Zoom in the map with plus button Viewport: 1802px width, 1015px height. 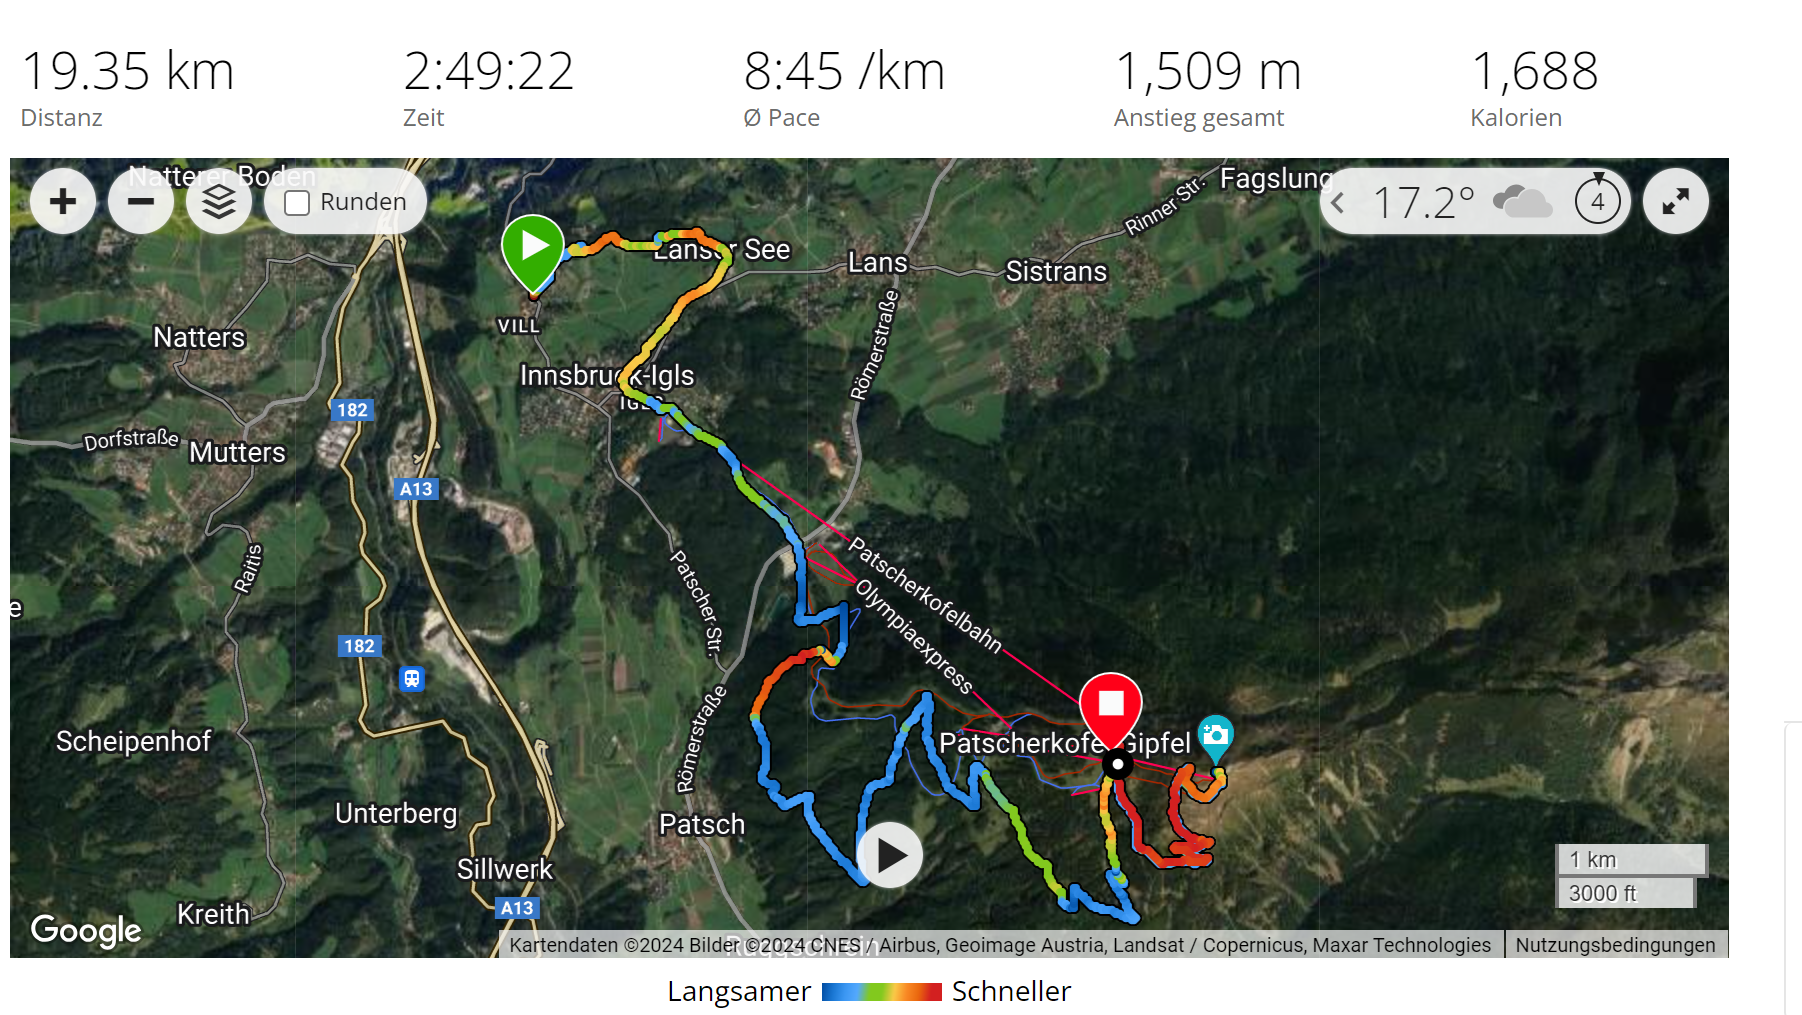[63, 201]
